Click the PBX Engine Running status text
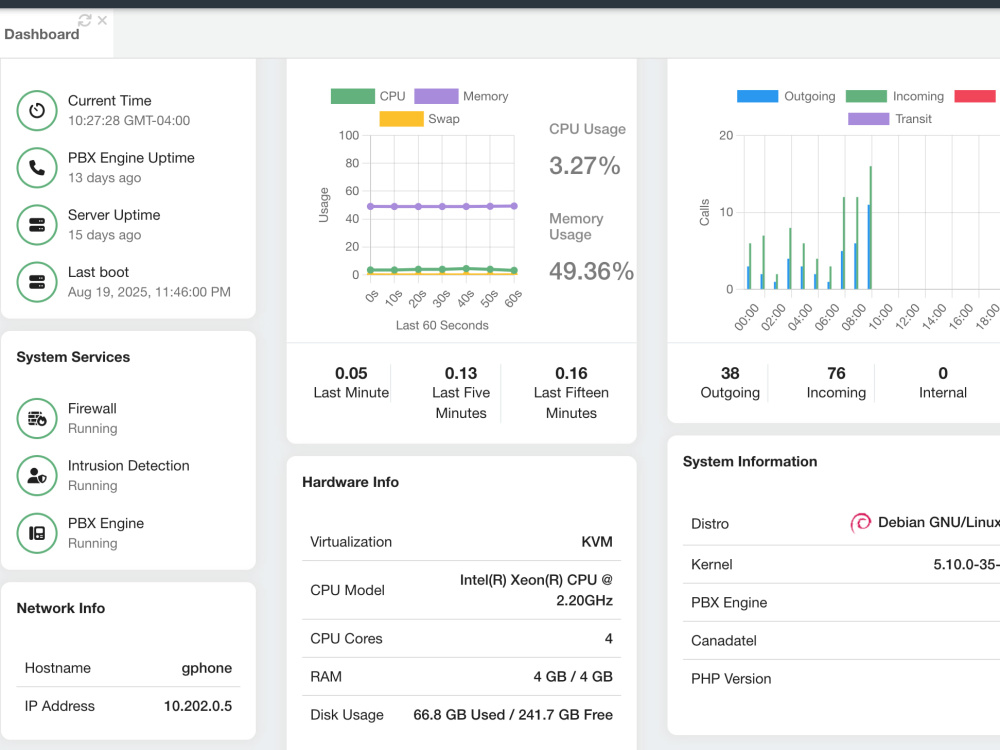The width and height of the screenshot is (1000, 750). 92,543
